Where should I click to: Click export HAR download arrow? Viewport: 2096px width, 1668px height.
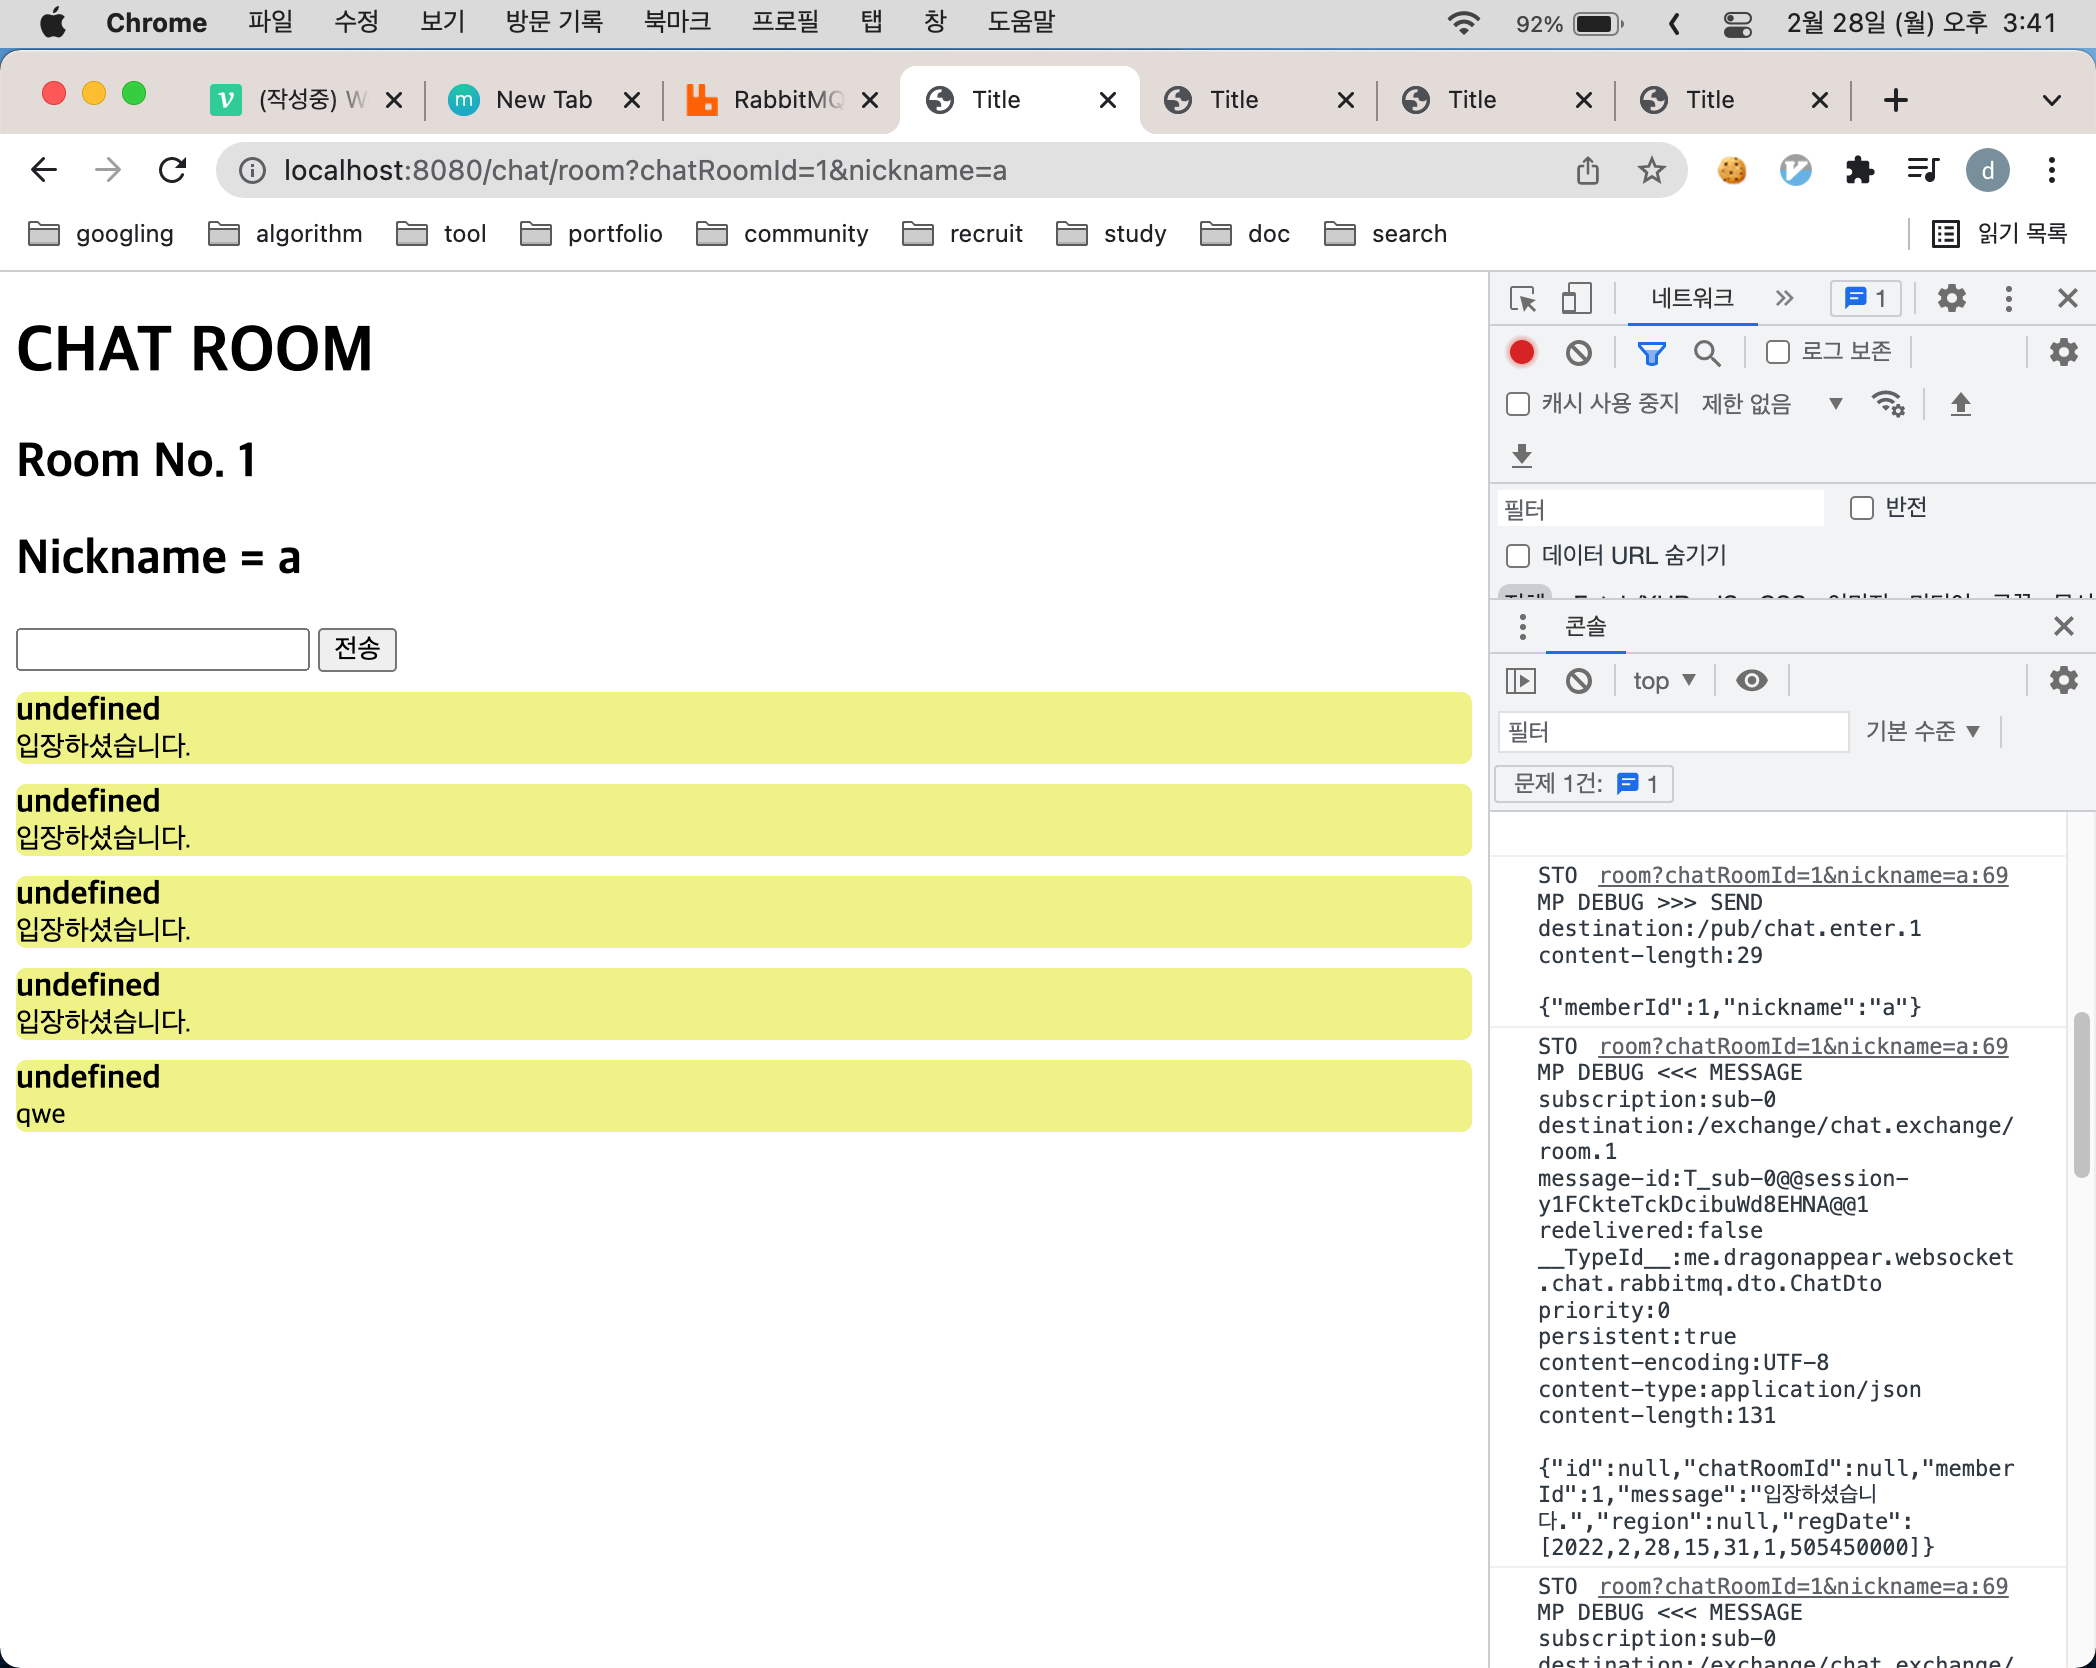pos(1522,456)
